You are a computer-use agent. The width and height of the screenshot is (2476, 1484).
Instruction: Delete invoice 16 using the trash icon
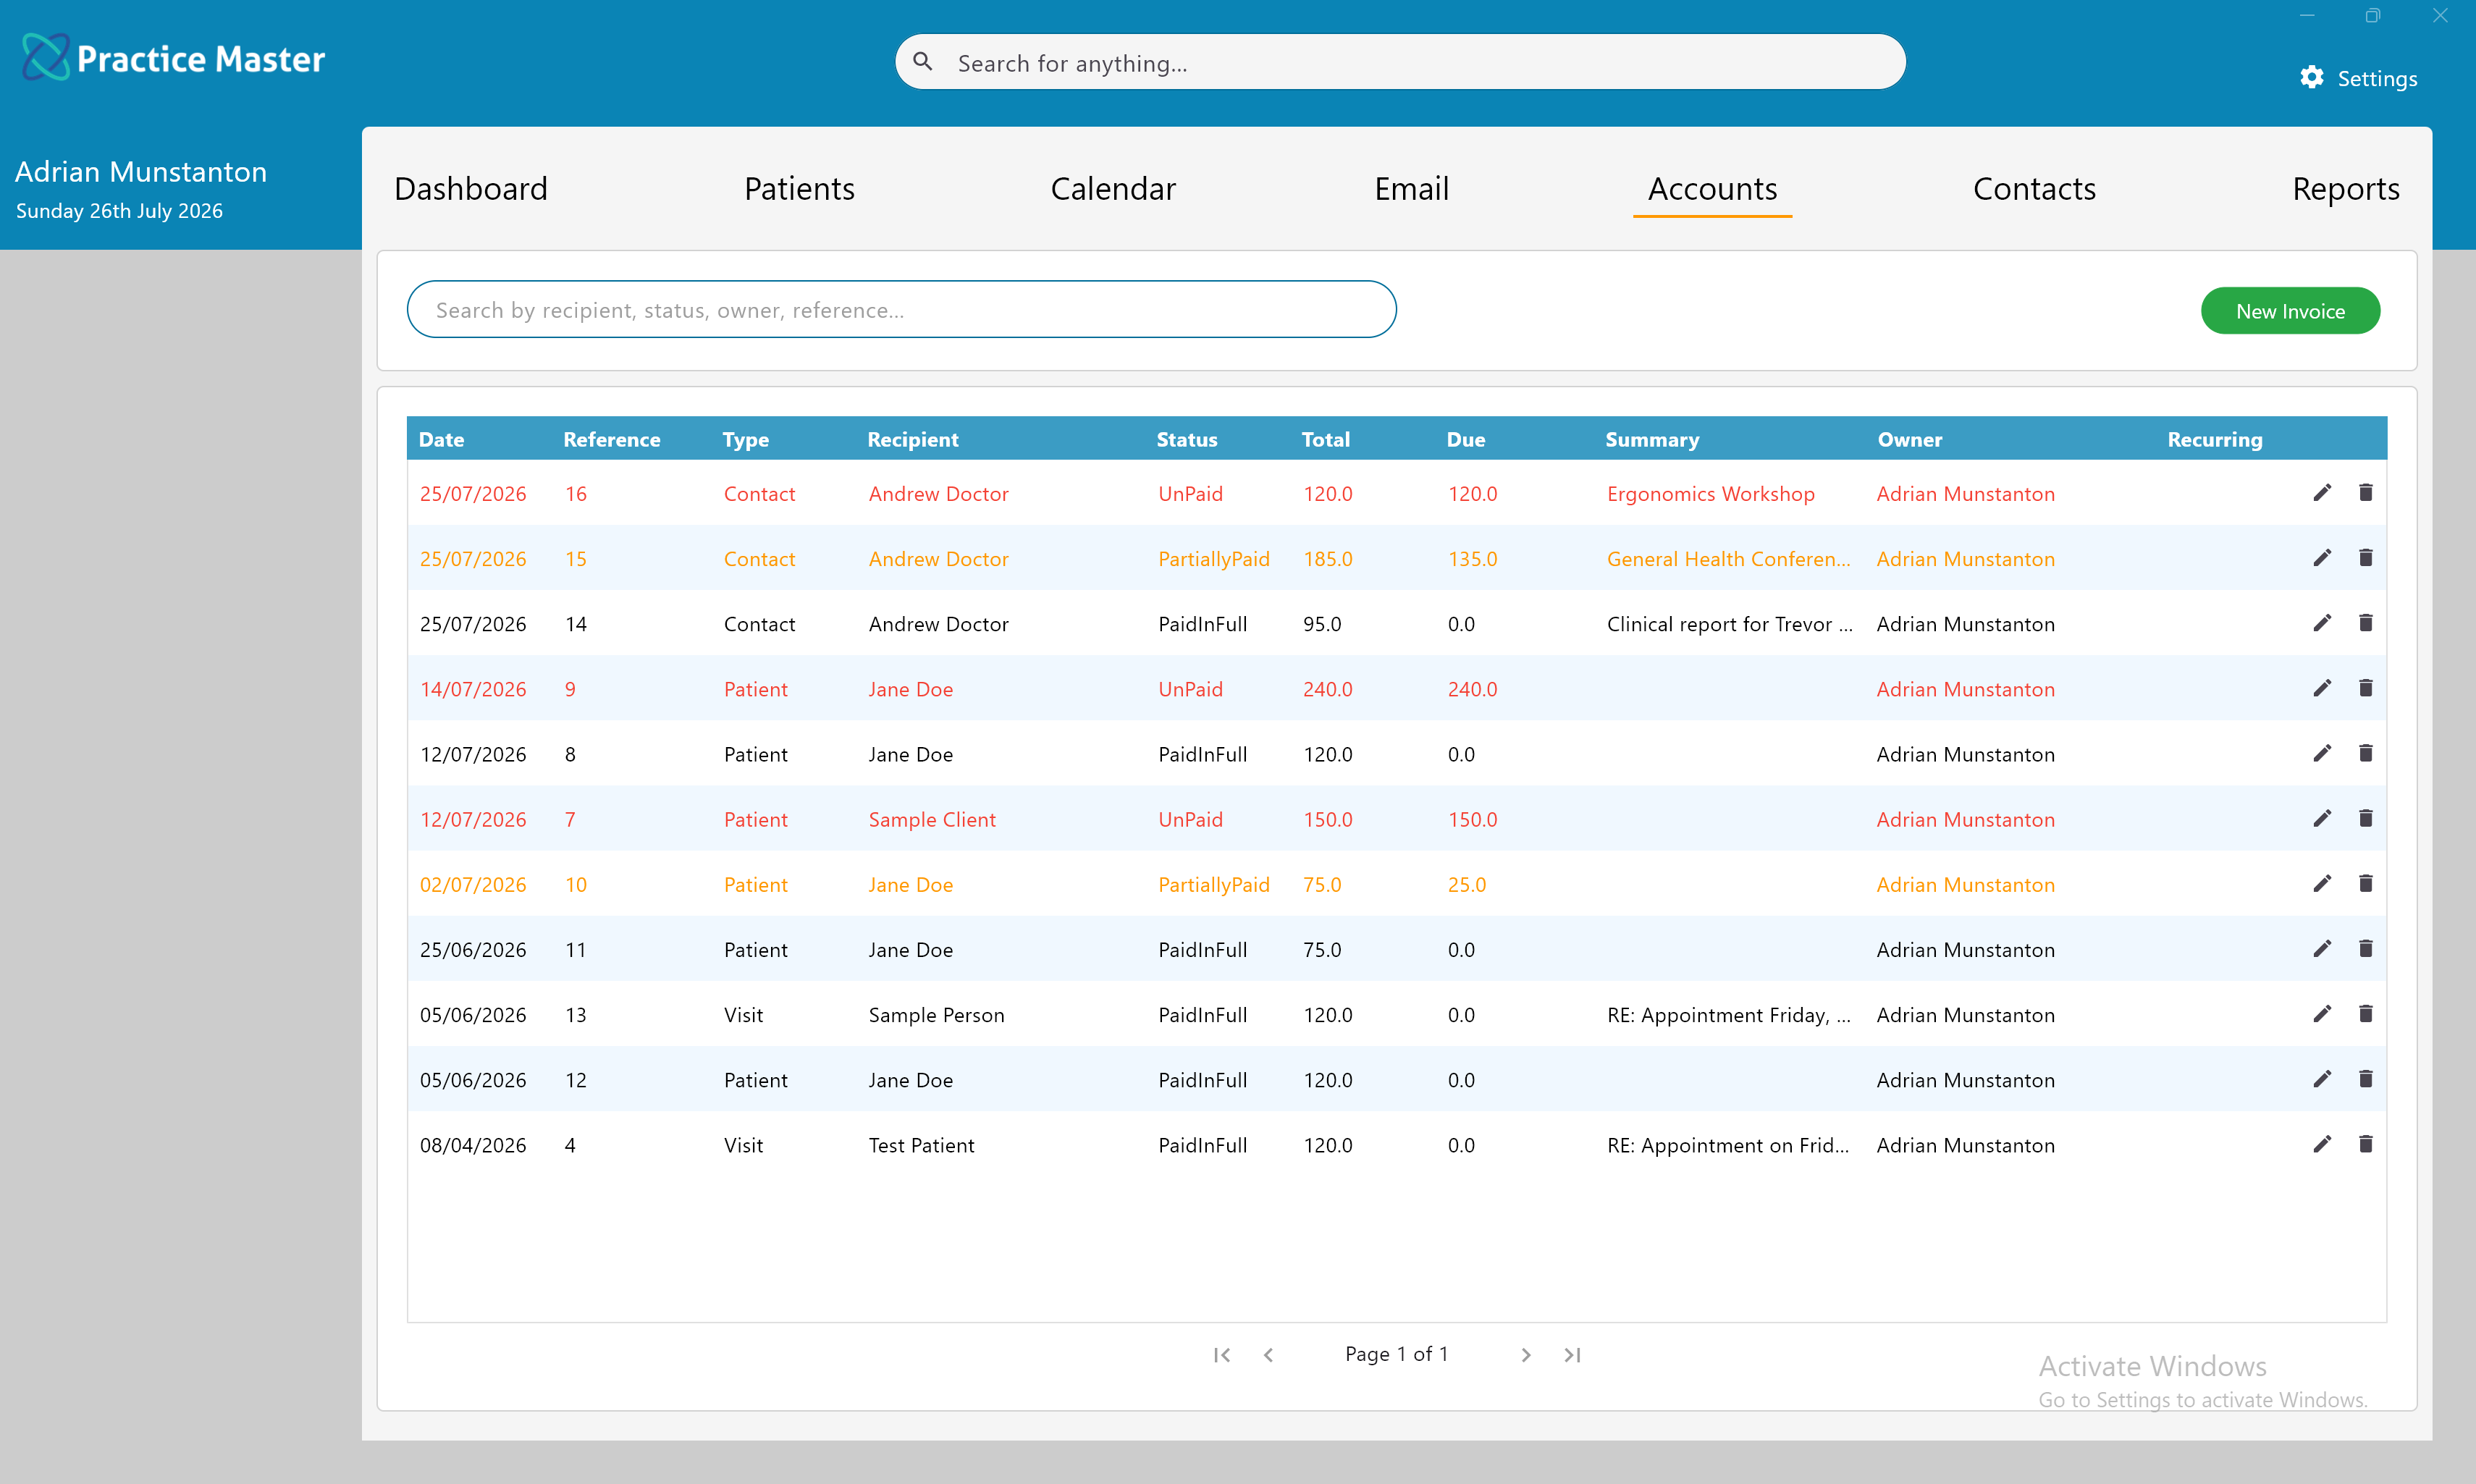[x=2365, y=493]
